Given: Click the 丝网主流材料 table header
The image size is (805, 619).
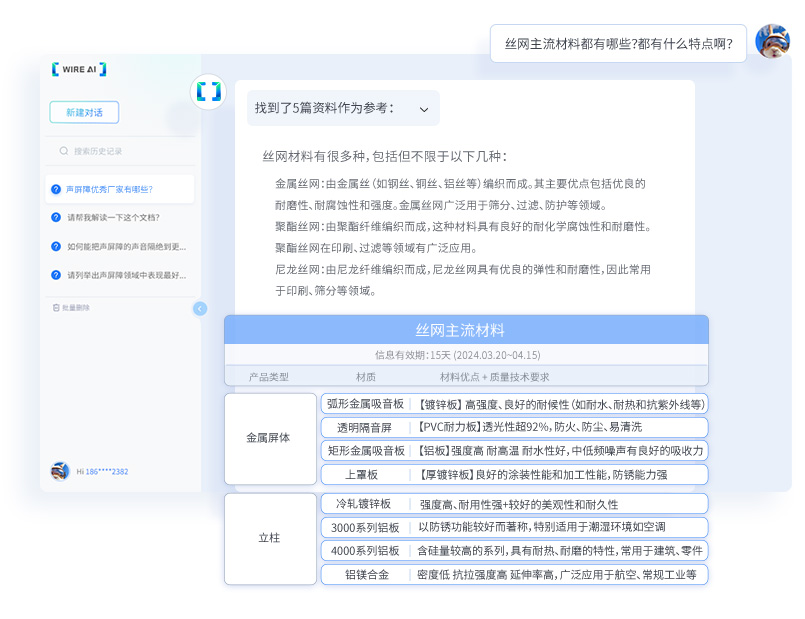Looking at the screenshot, I should (x=465, y=330).
